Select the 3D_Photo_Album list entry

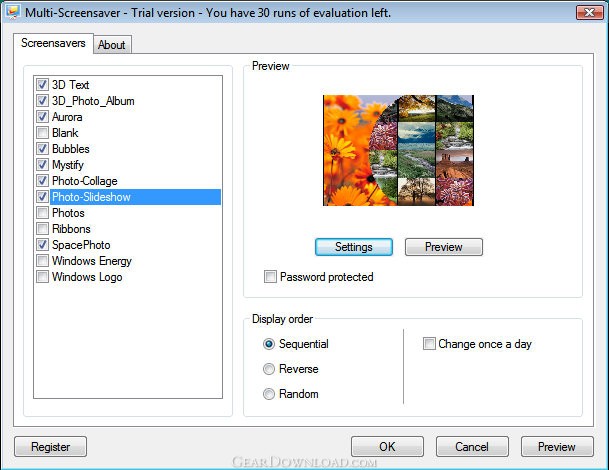pos(93,101)
